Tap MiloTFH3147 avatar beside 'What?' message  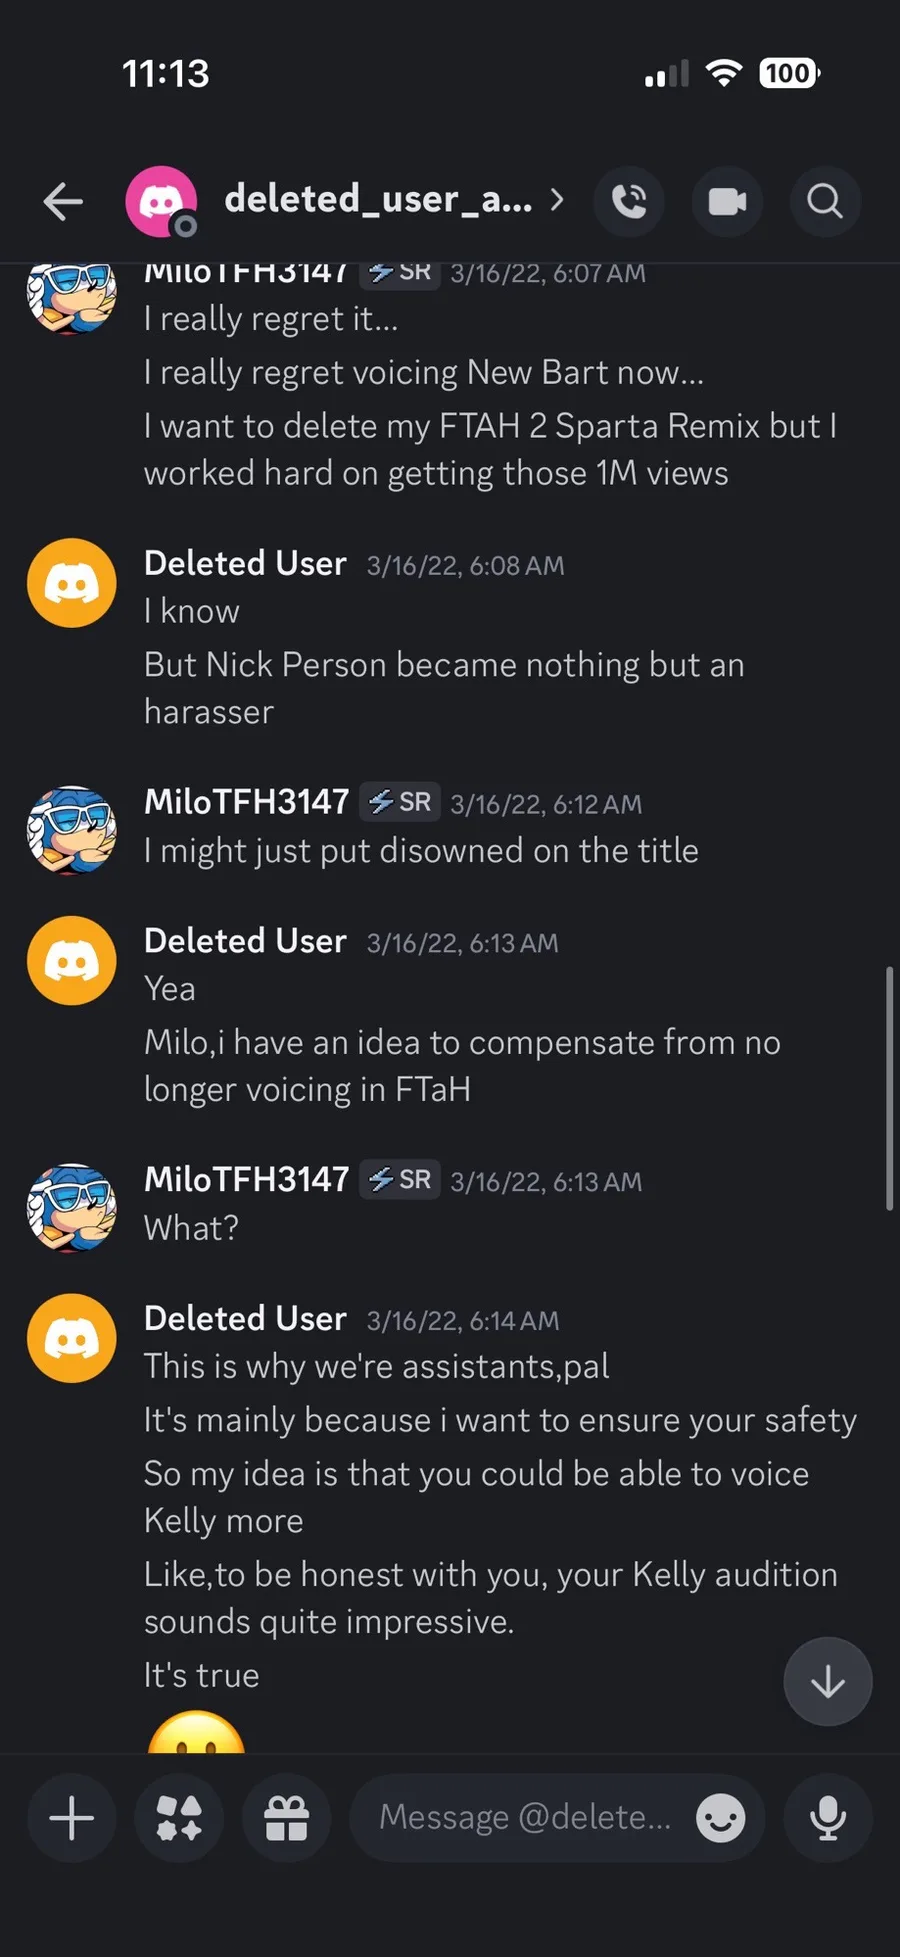72,1208
